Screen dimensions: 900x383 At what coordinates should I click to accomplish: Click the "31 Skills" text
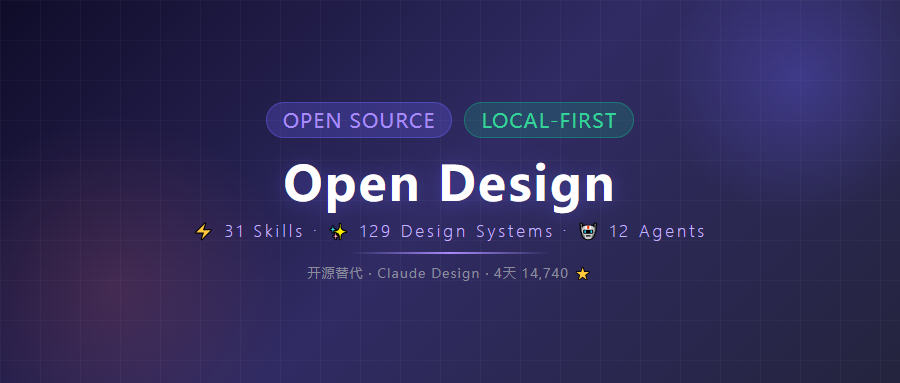[x=263, y=231]
